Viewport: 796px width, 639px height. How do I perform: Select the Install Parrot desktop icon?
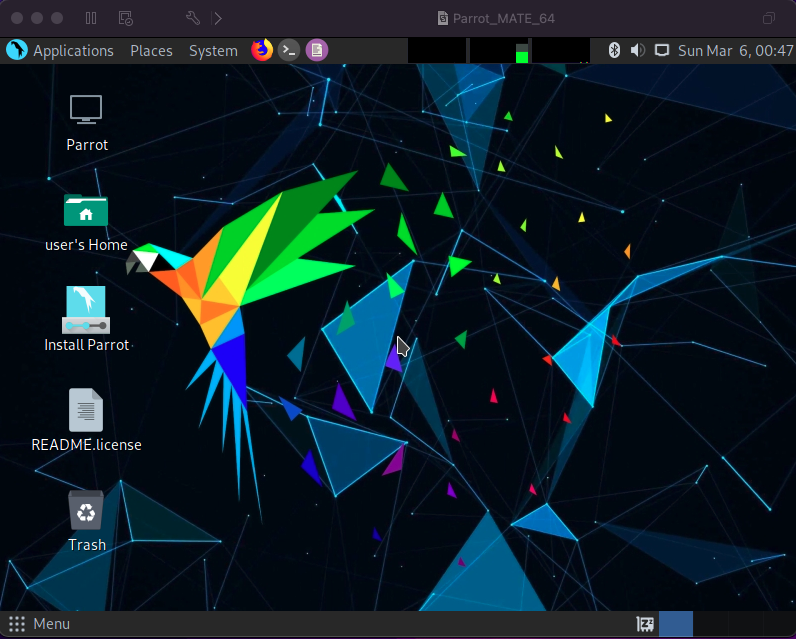pyautogui.click(x=86, y=310)
